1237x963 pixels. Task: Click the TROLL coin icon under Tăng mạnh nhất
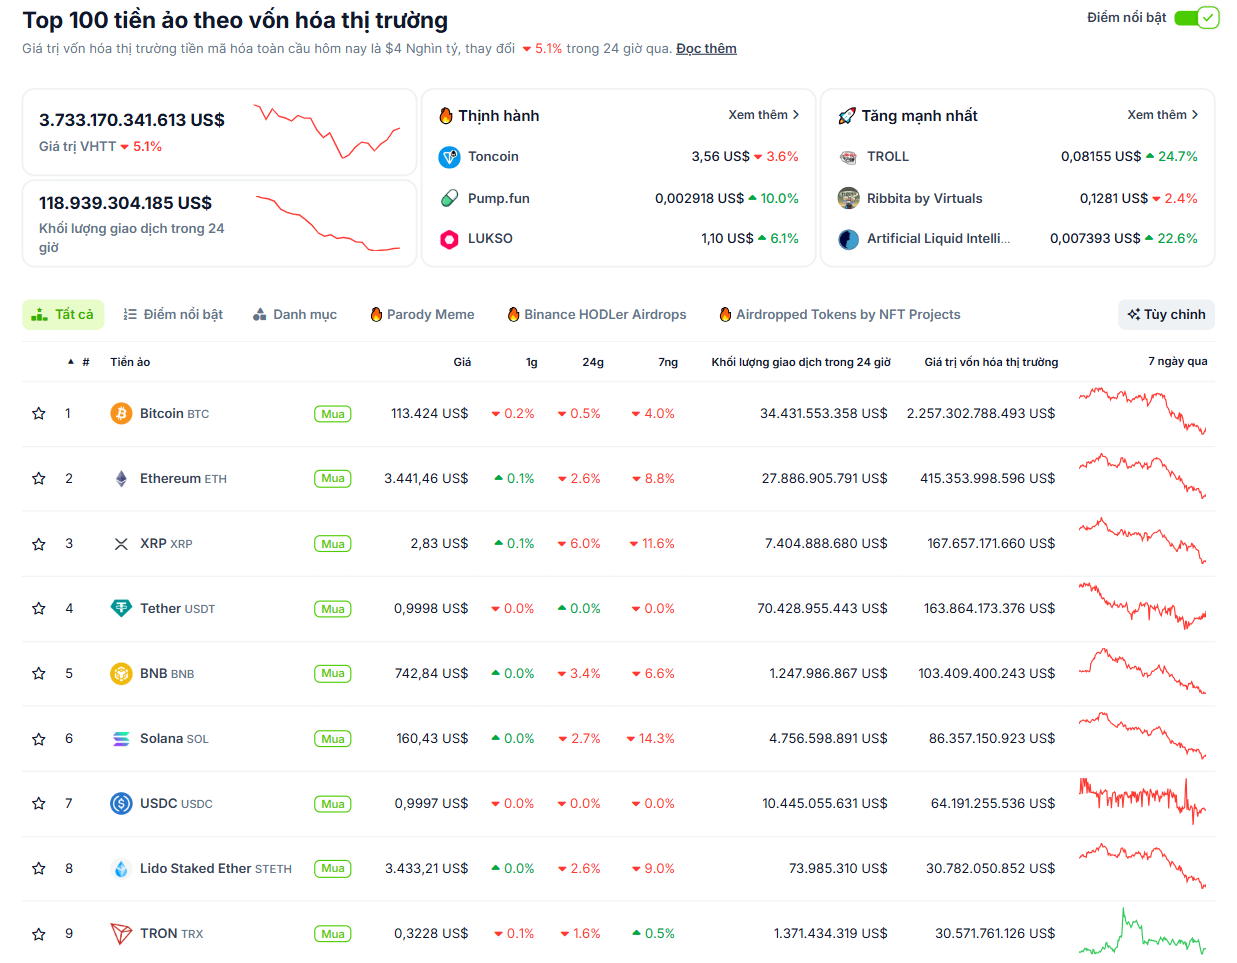click(849, 157)
